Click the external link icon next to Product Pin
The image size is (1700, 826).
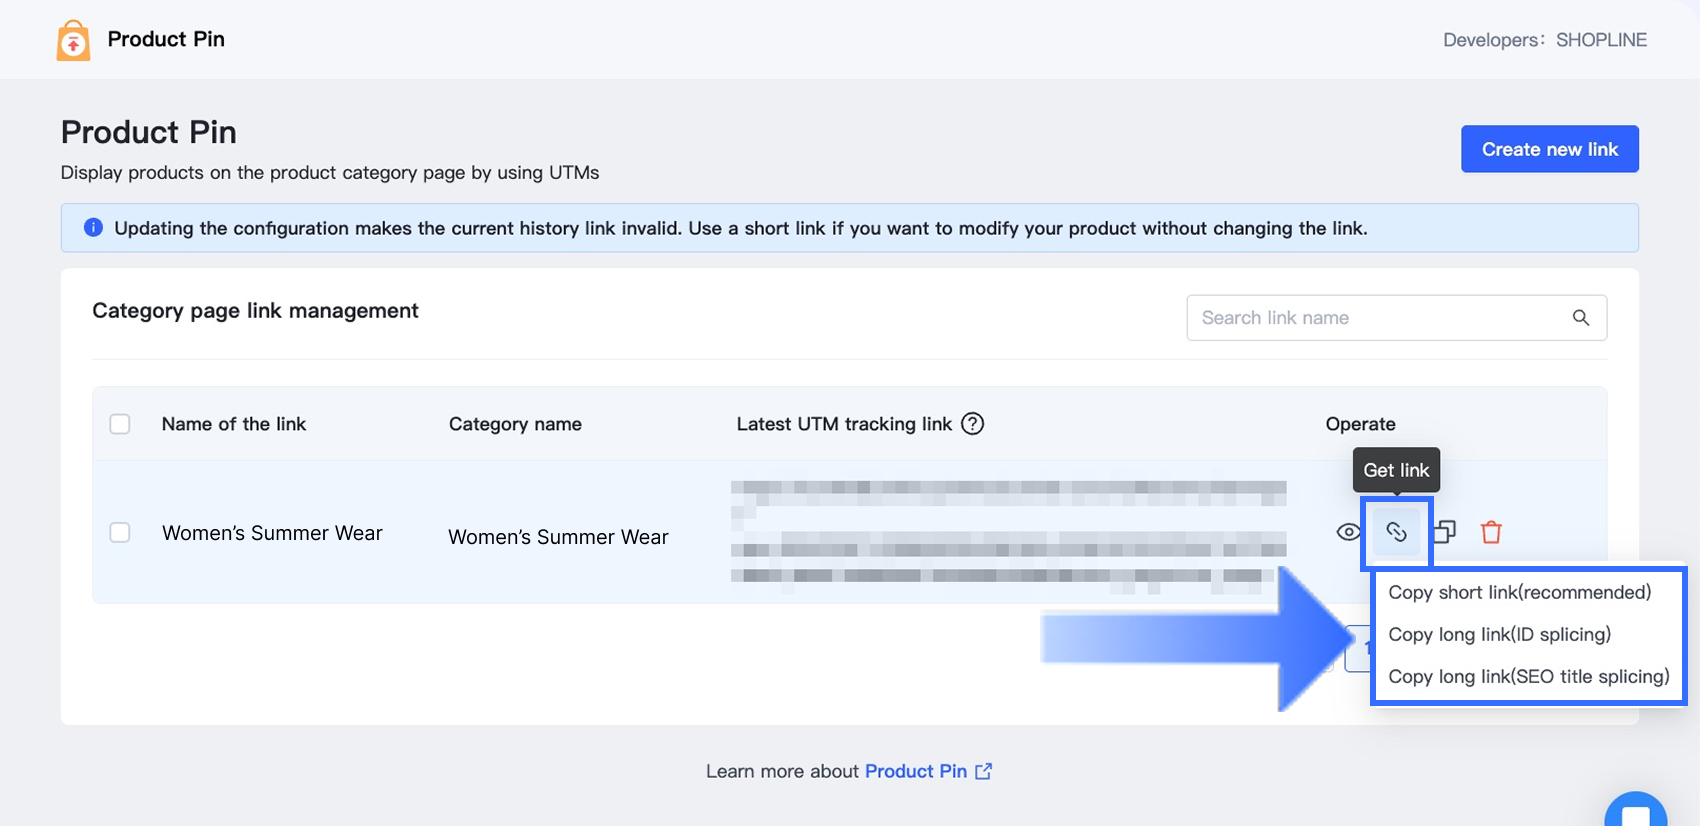tap(984, 771)
